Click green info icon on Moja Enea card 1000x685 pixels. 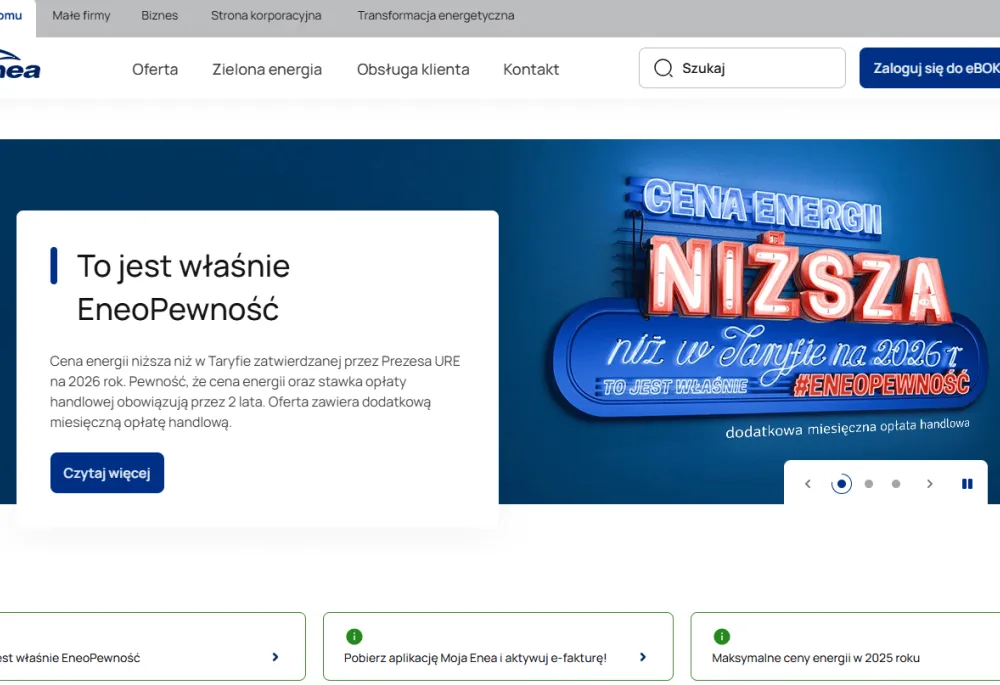coord(354,636)
